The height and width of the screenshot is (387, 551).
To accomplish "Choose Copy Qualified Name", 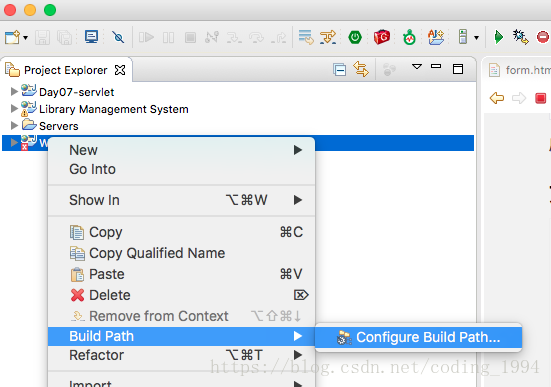I will [x=181, y=253].
